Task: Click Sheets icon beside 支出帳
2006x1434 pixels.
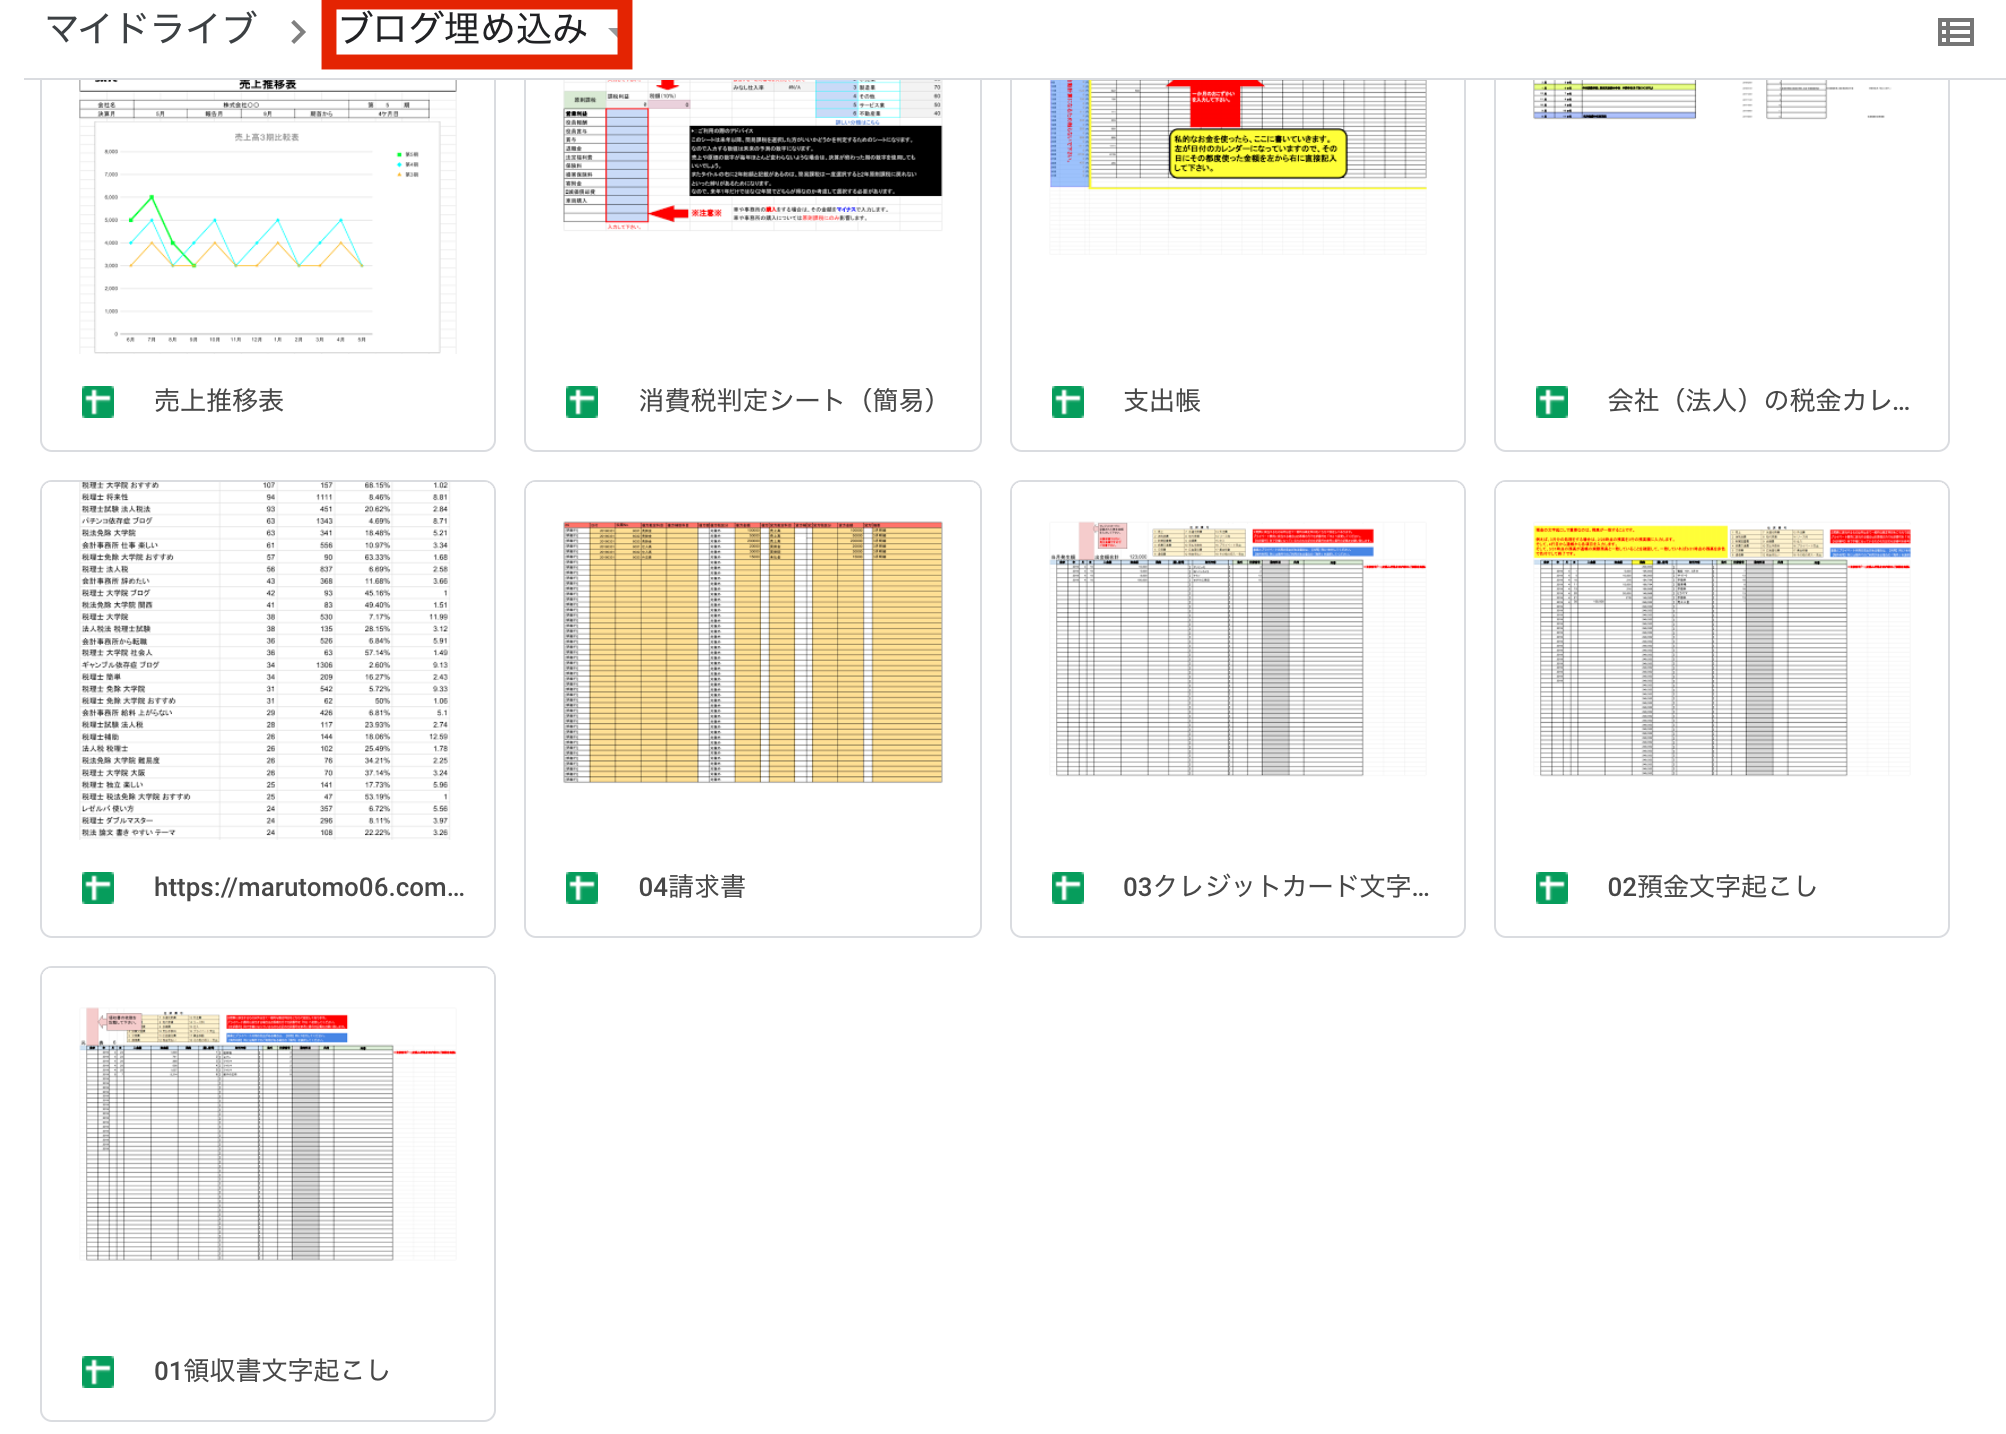Action: coord(1068,402)
